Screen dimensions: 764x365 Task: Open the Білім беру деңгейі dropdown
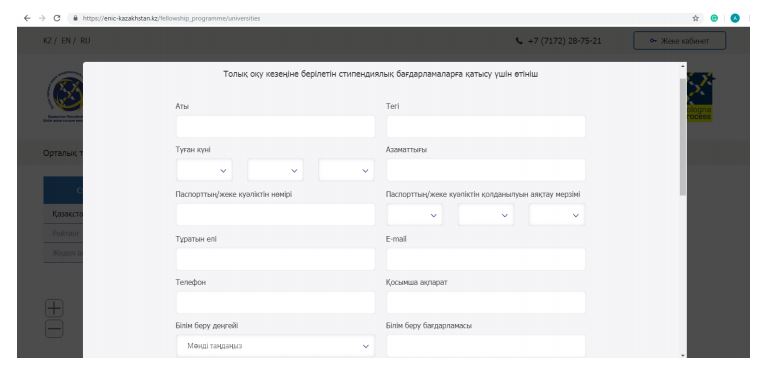275,346
